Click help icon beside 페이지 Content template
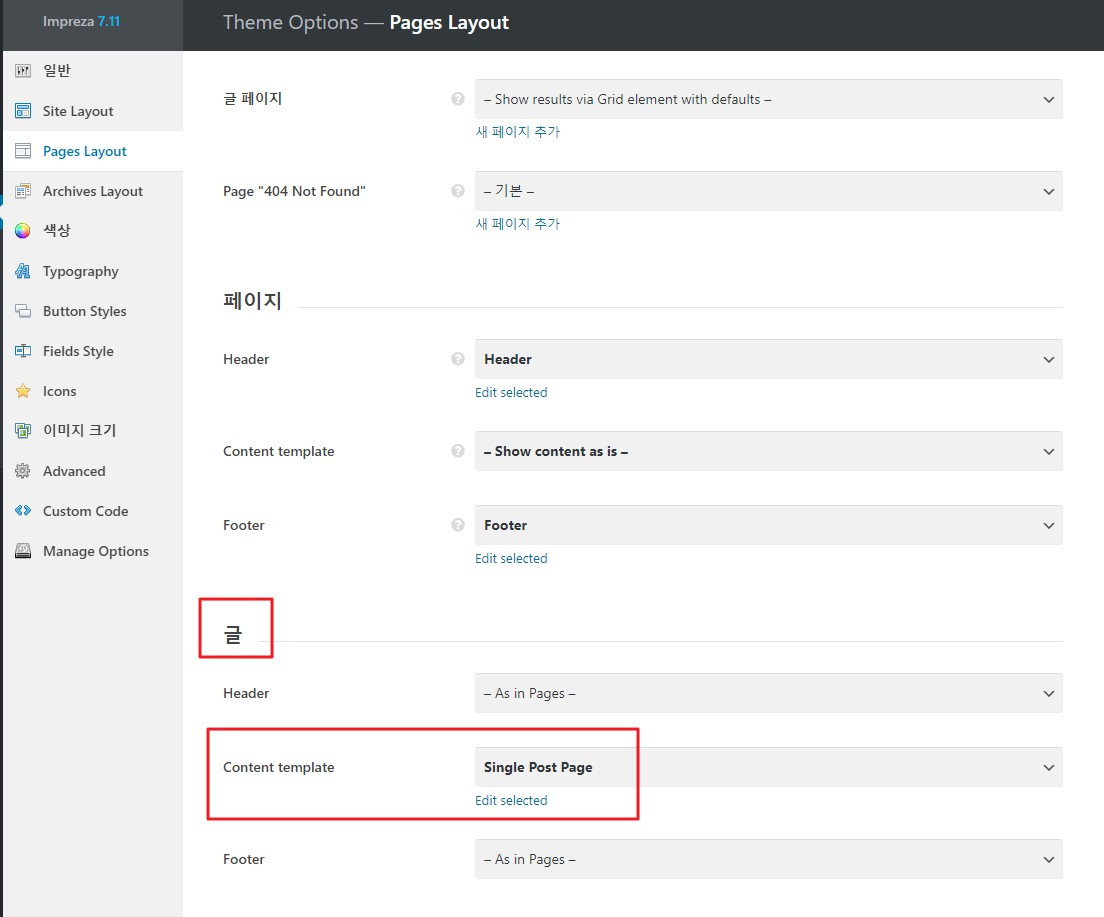Viewport: 1104px width, 917px height. click(x=458, y=451)
